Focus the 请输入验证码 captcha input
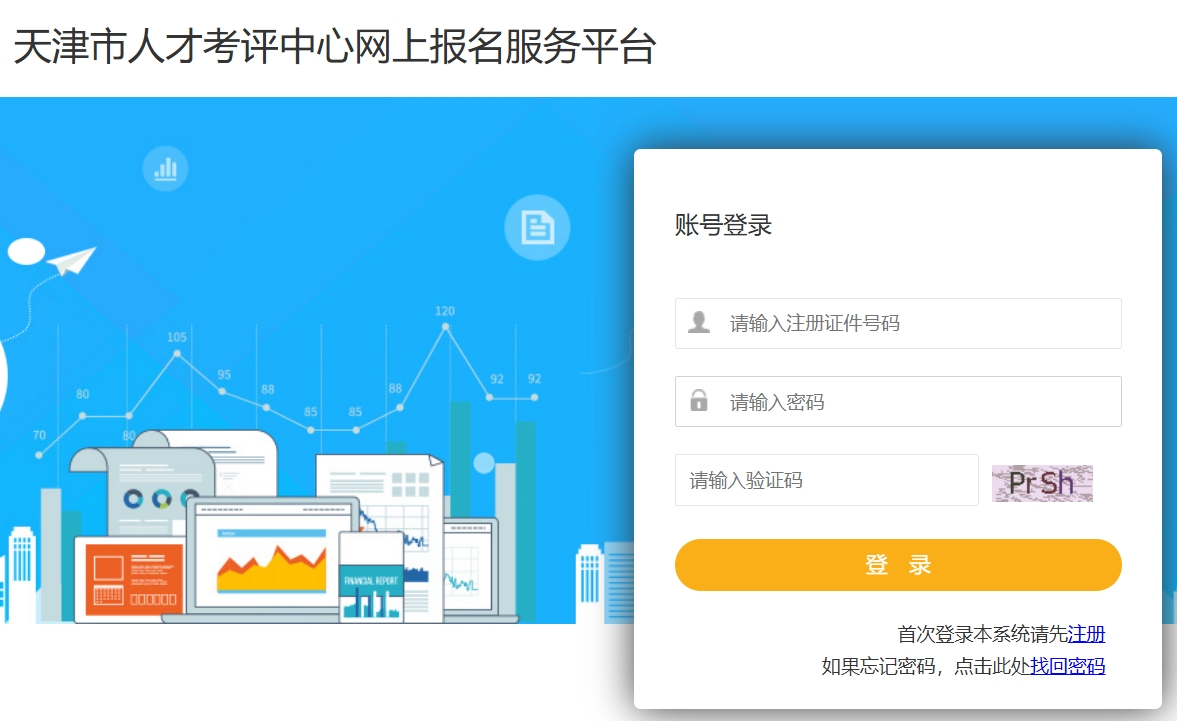Viewport: 1177px width, 721px height. (x=826, y=479)
